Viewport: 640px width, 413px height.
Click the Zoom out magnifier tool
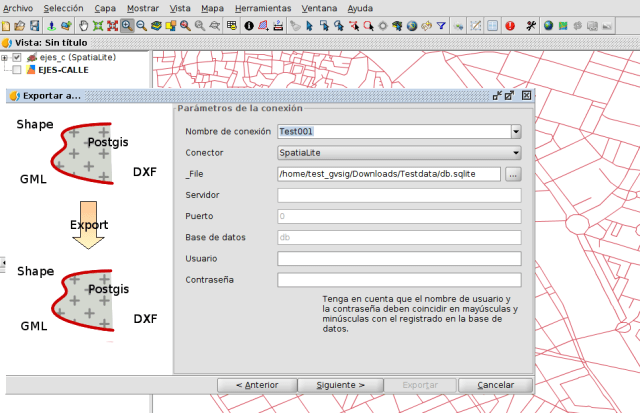pos(141,24)
